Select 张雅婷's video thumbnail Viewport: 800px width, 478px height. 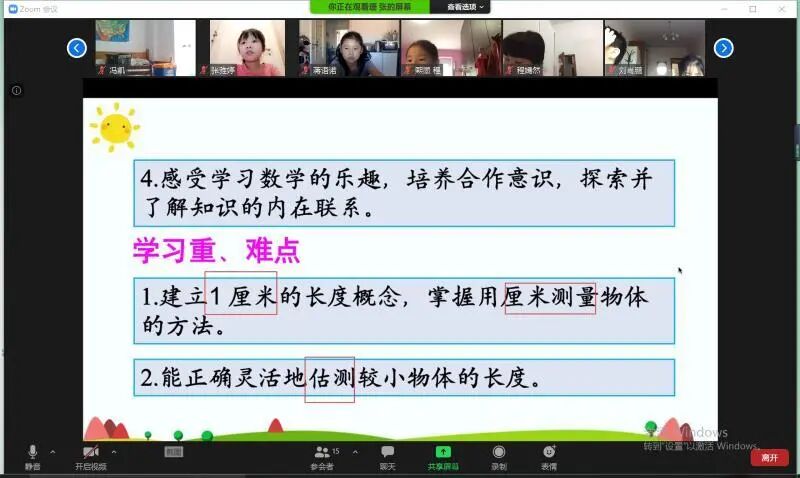[247, 48]
